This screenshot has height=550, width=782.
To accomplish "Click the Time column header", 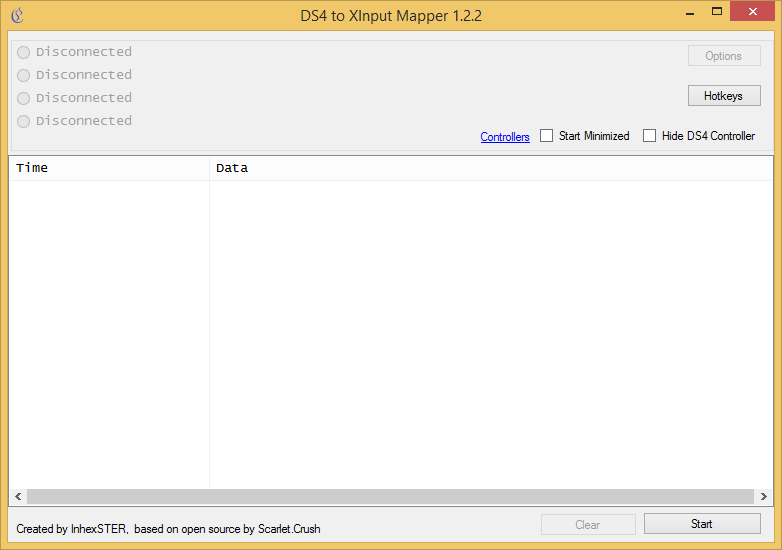I will pos(109,168).
